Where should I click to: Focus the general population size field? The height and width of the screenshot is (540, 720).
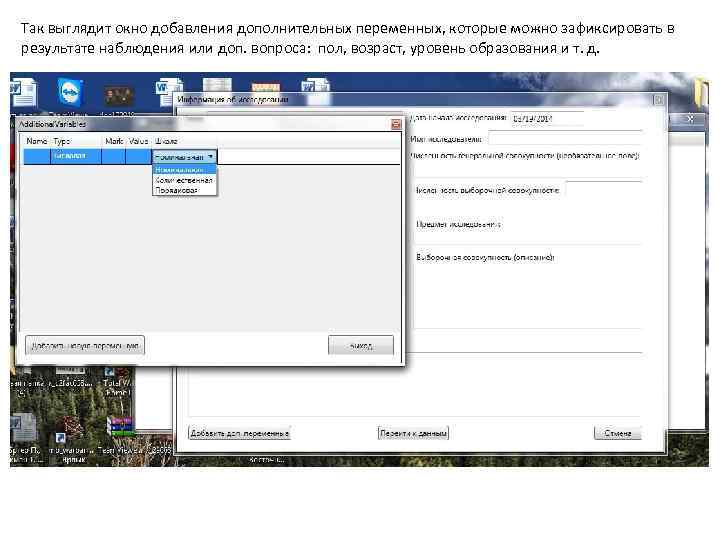pyautogui.click(x=528, y=171)
